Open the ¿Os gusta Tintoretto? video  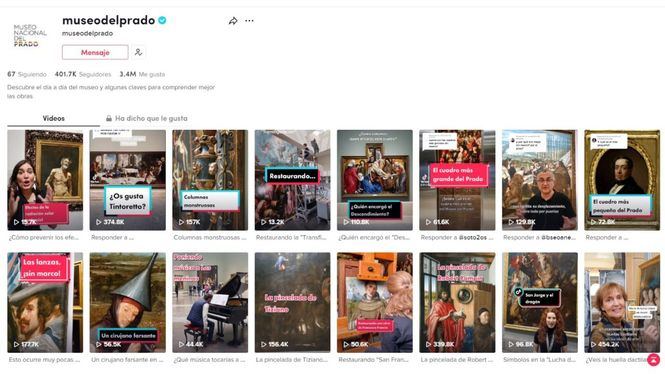tap(128, 180)
